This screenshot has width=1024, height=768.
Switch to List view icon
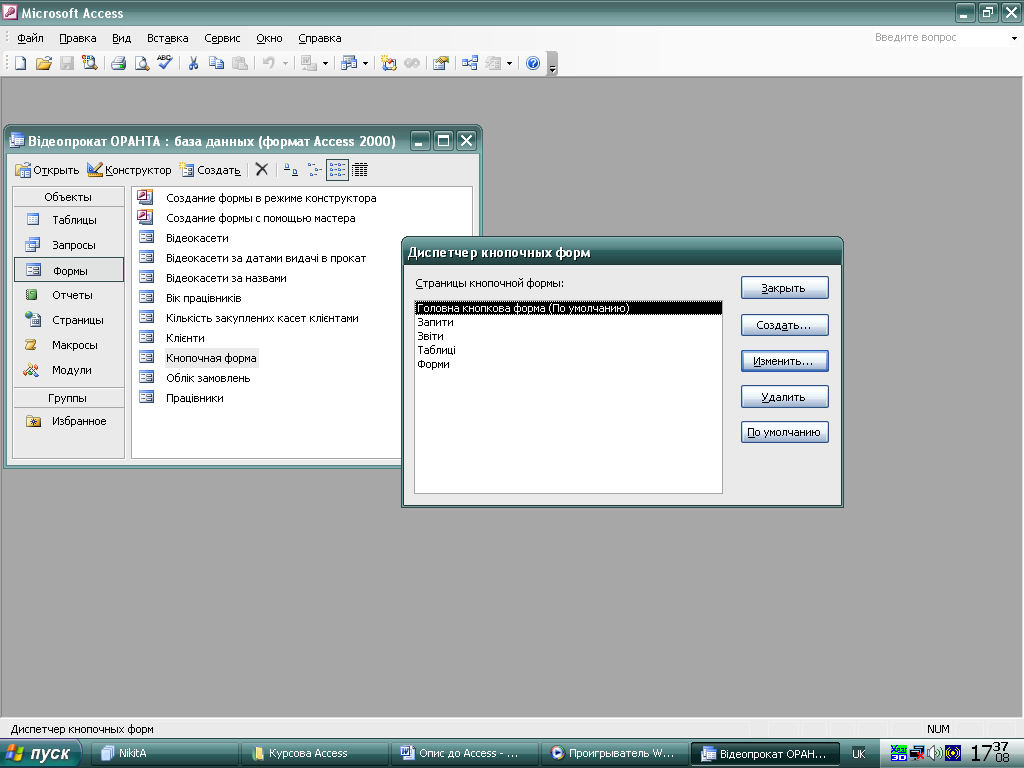[337, 170]
